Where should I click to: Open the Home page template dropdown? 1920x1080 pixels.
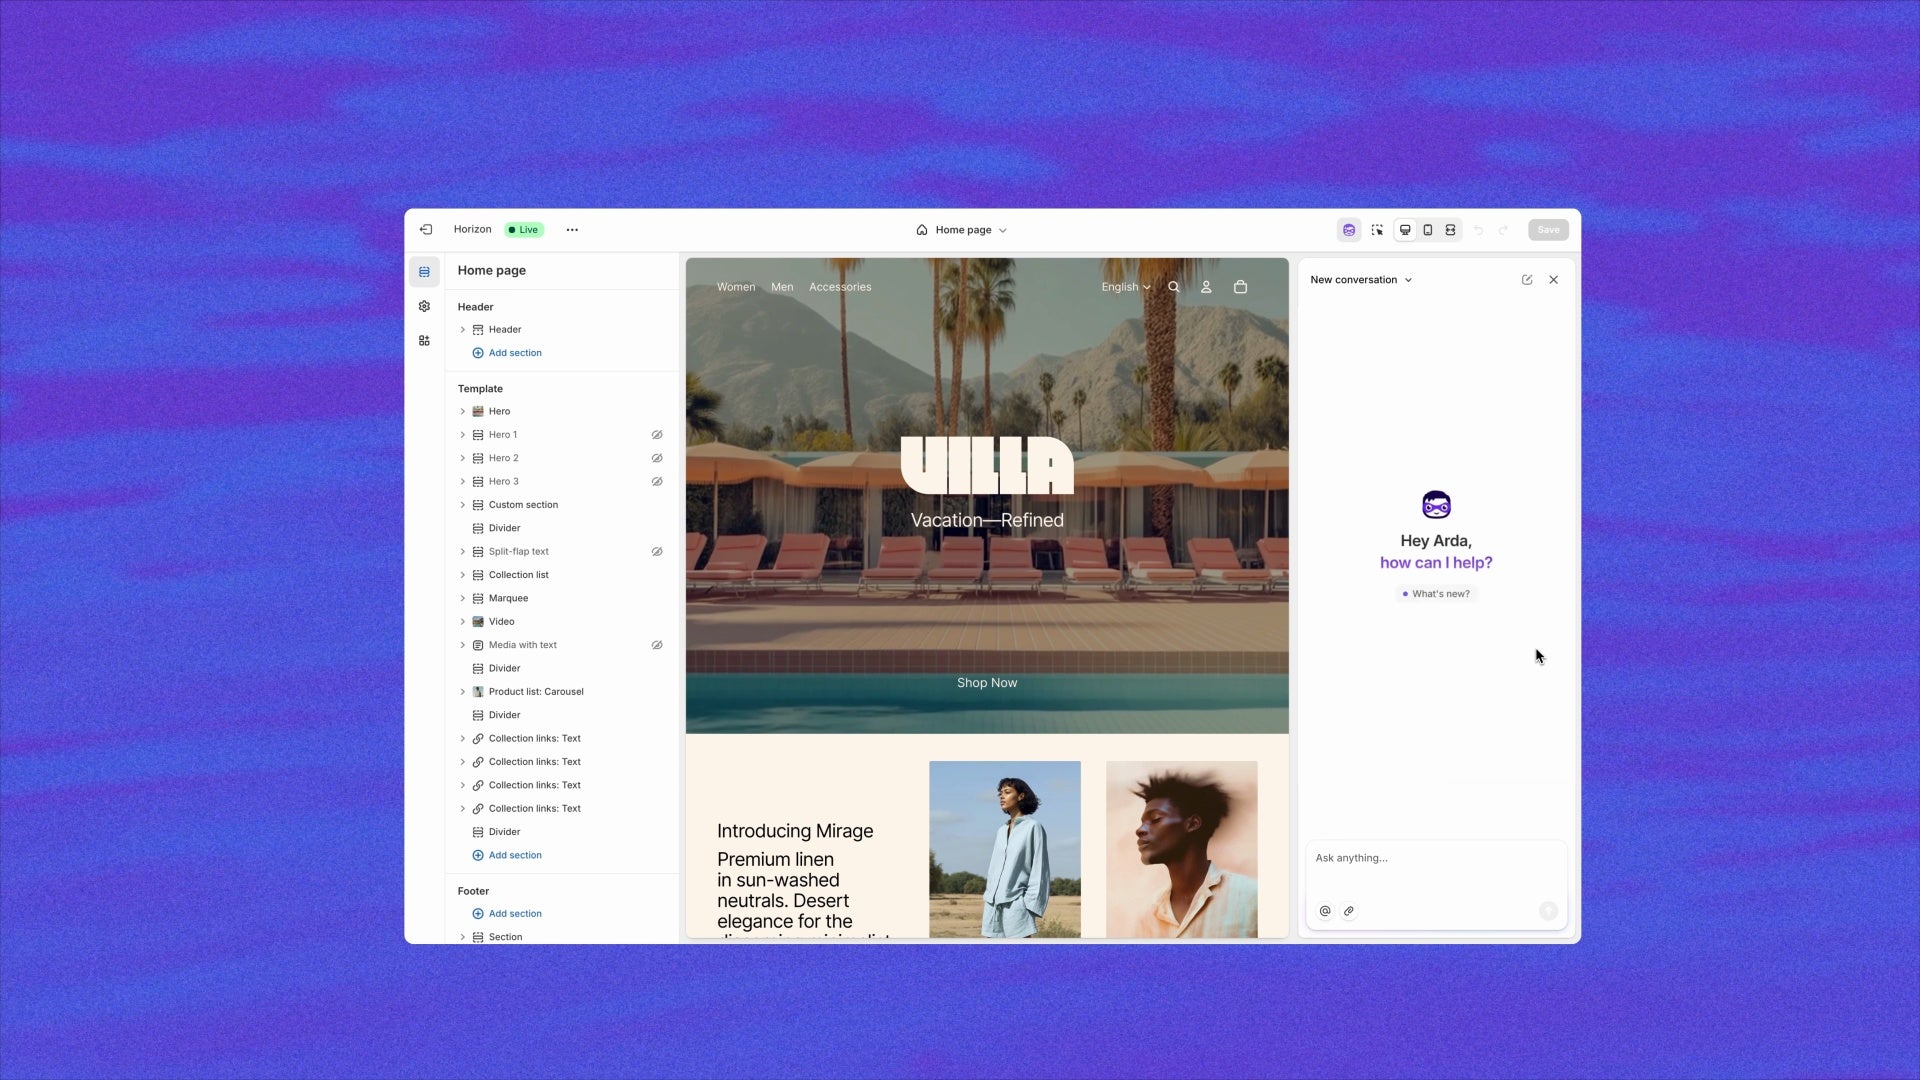click(x=962, y=230)
